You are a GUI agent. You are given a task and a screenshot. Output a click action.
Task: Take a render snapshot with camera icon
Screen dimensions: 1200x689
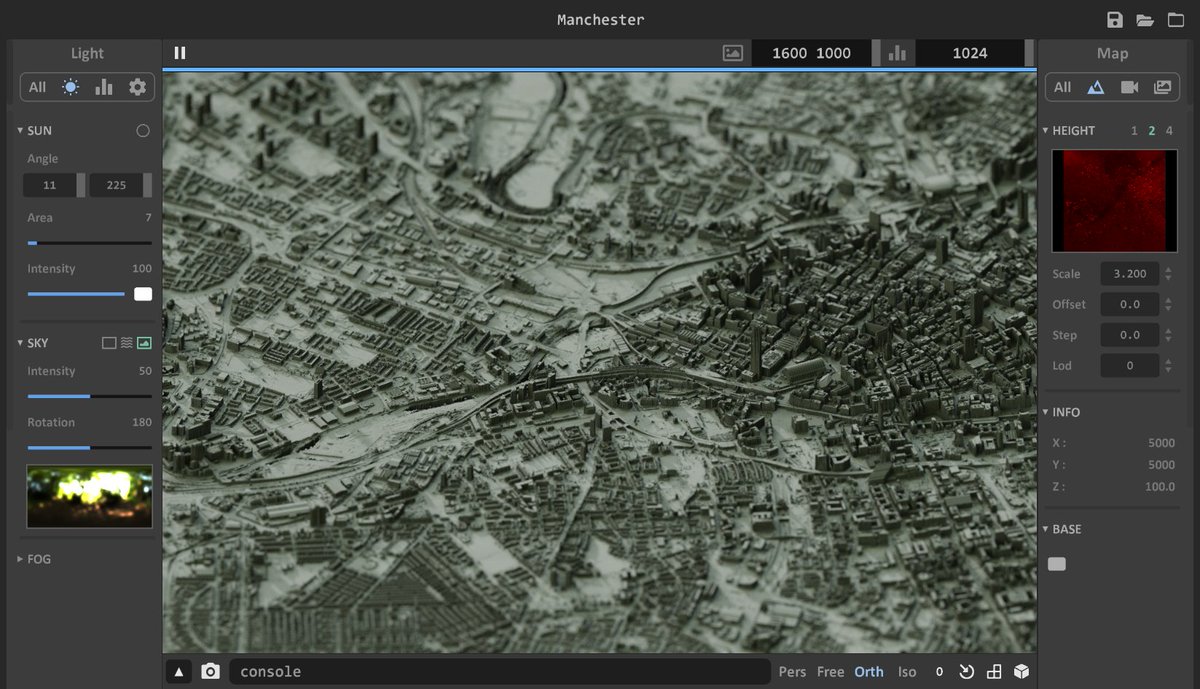pyautogui.click(x=210, y=671)
